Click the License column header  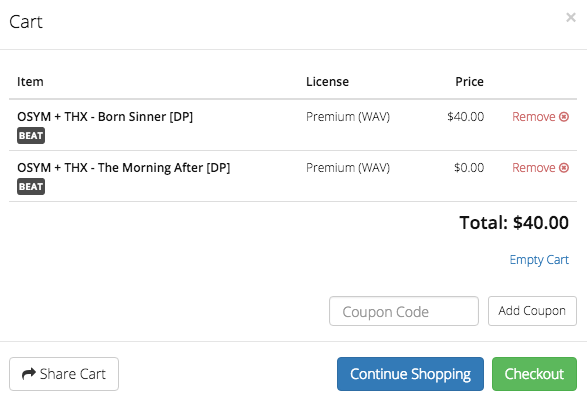coord(327,82)
